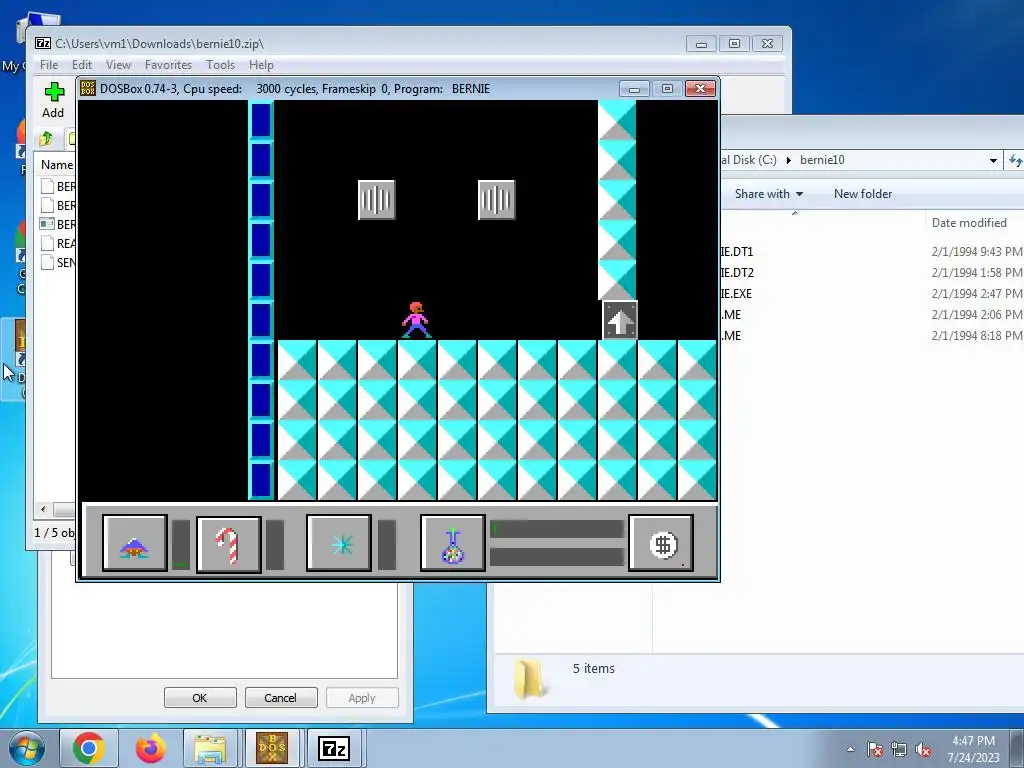1024x768 pixels.
Task: Click the dollar coin money icon
Action: tap(661, 543)
